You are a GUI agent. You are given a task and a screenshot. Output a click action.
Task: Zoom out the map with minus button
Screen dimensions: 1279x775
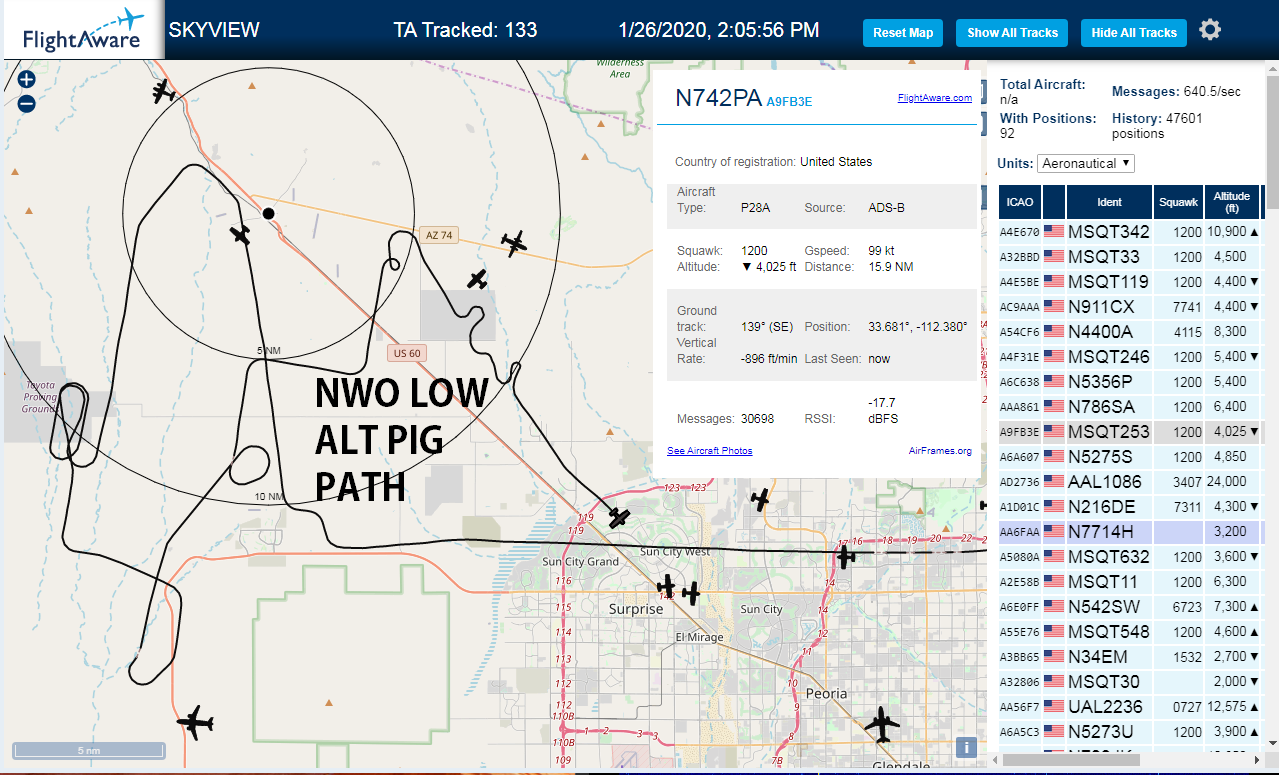tap(27, 103)
